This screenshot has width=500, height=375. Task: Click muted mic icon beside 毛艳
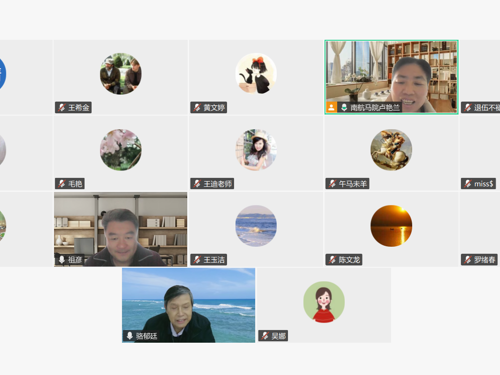pos(62,183)
